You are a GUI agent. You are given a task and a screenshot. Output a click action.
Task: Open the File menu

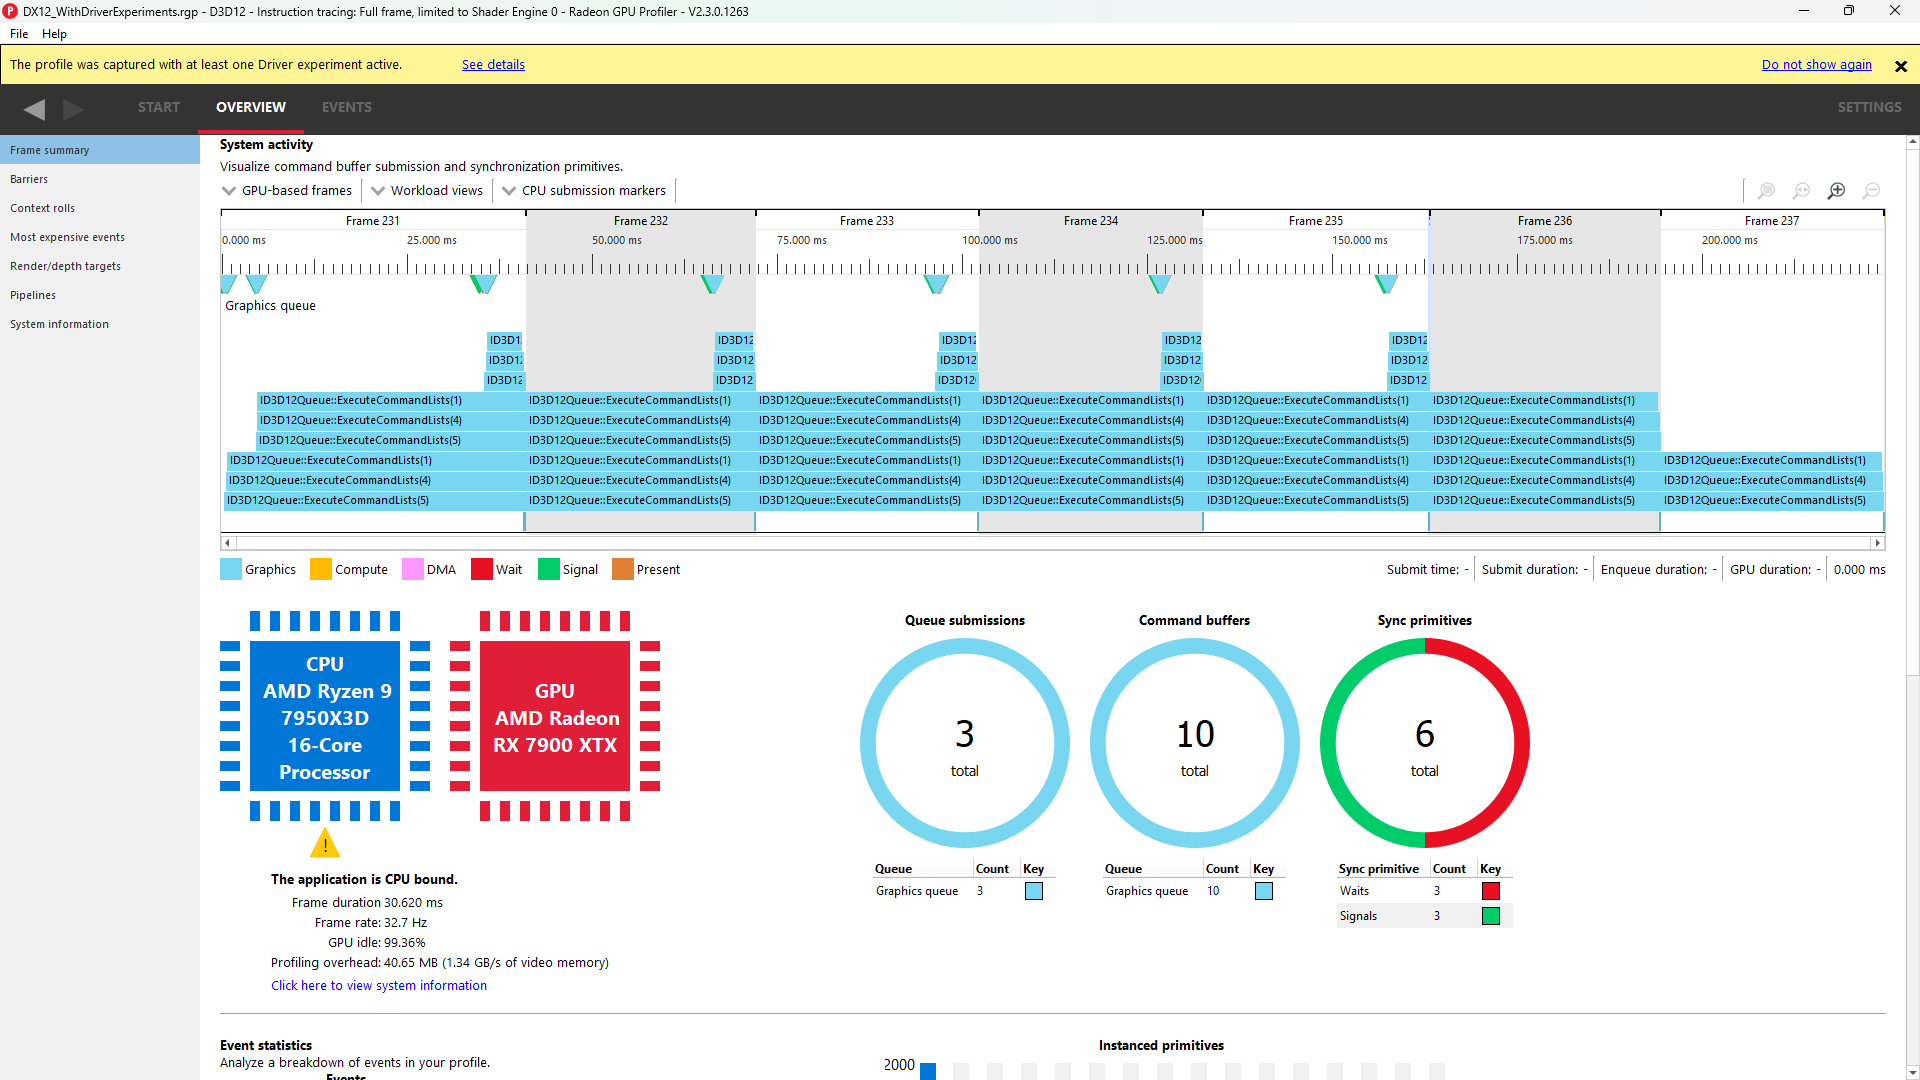19,34
